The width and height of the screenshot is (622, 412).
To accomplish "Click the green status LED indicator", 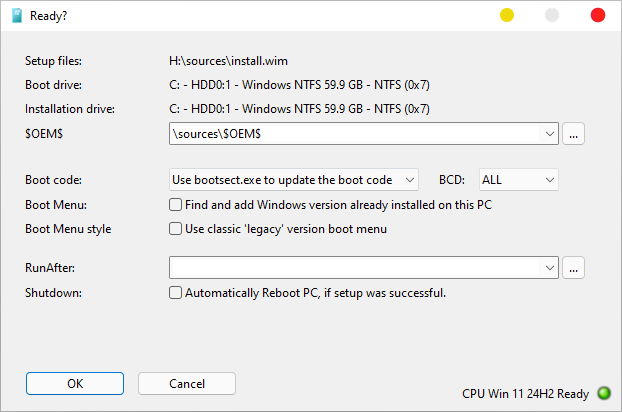I will click(x=603, y=394).
